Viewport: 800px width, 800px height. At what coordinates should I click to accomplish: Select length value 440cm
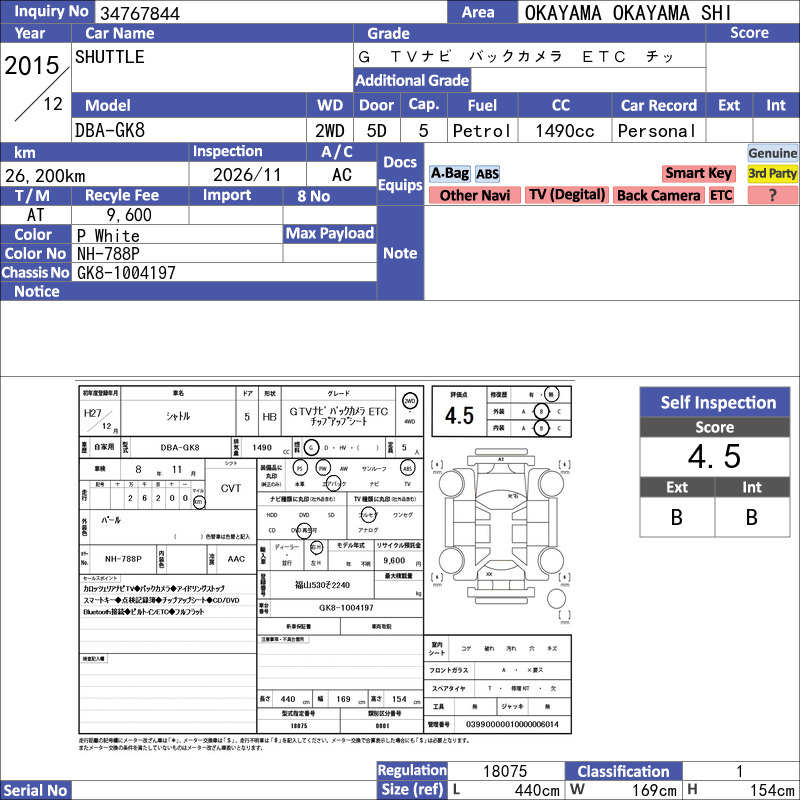pyautogui.click(x=537, y=790)
